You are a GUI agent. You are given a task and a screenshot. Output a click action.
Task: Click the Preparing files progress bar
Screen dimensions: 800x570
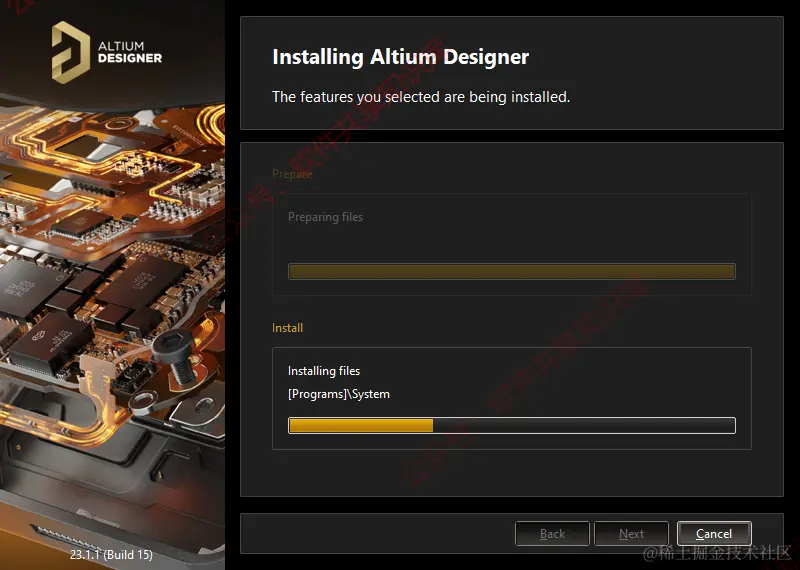click(x=512, y=271)
